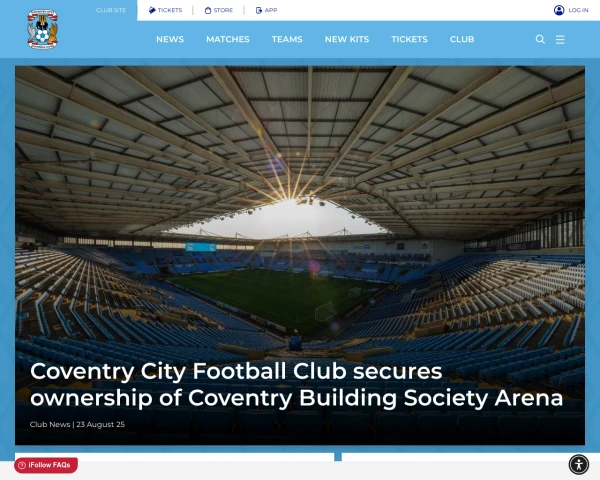Click the Log In link
600x480 pixels.
[578, 10]
